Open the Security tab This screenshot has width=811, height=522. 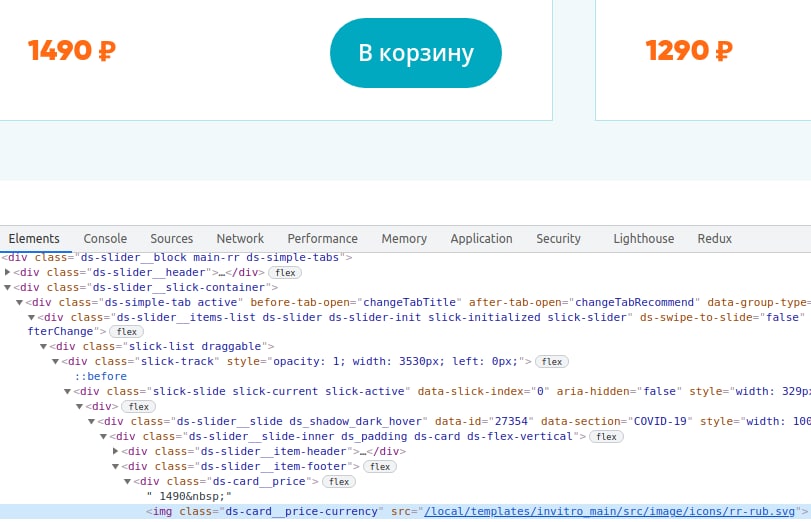(x=558, y=238)
